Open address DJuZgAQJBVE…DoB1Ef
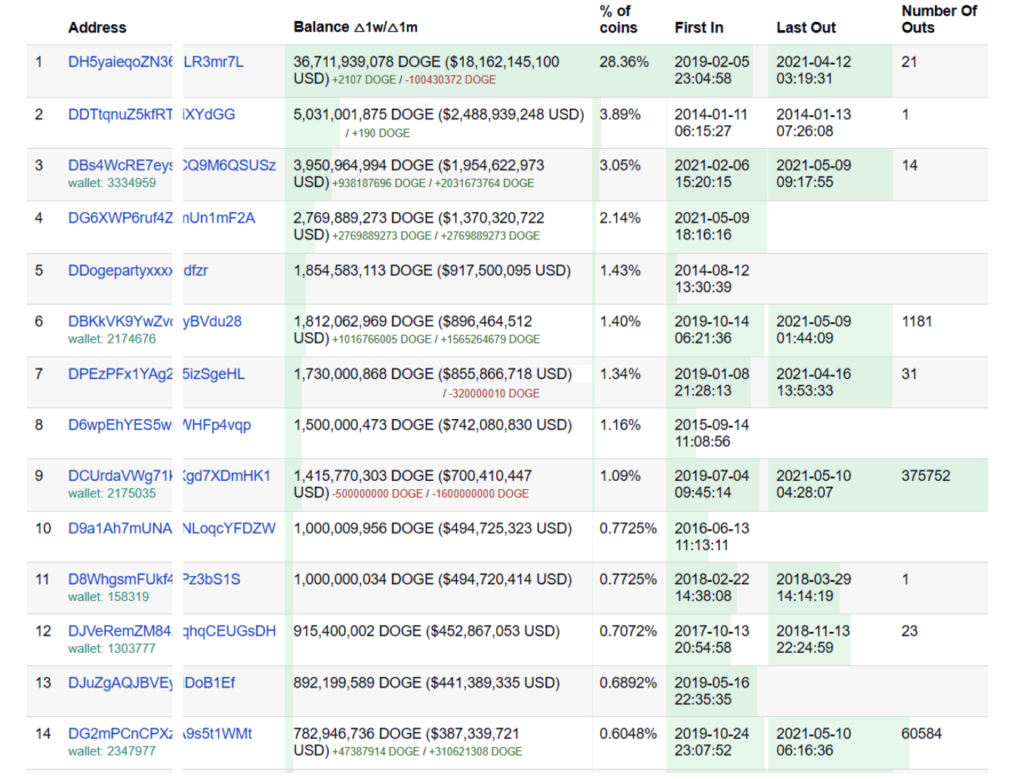 152,682
